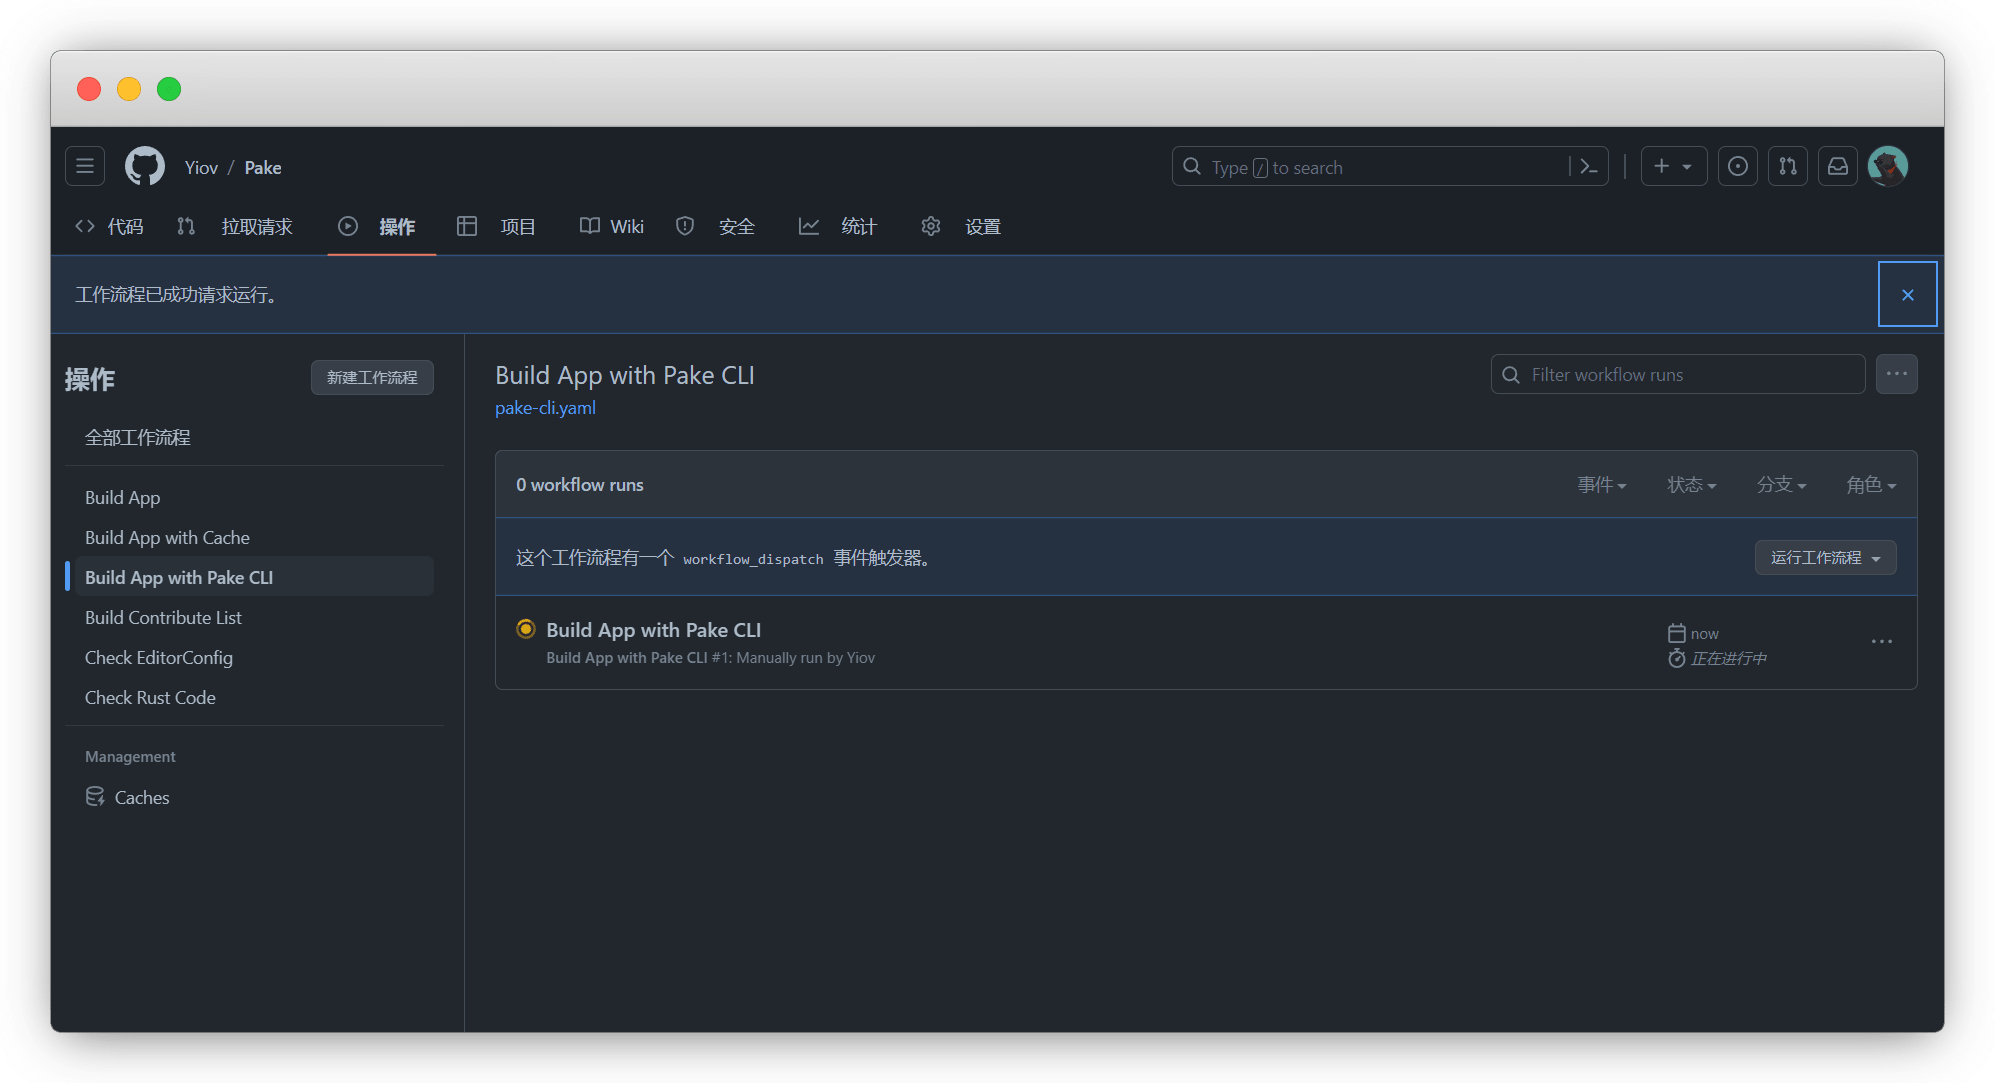Expand the 状态 filter dropdown
1995x1083 pixels.
(x=1691, y=485)
